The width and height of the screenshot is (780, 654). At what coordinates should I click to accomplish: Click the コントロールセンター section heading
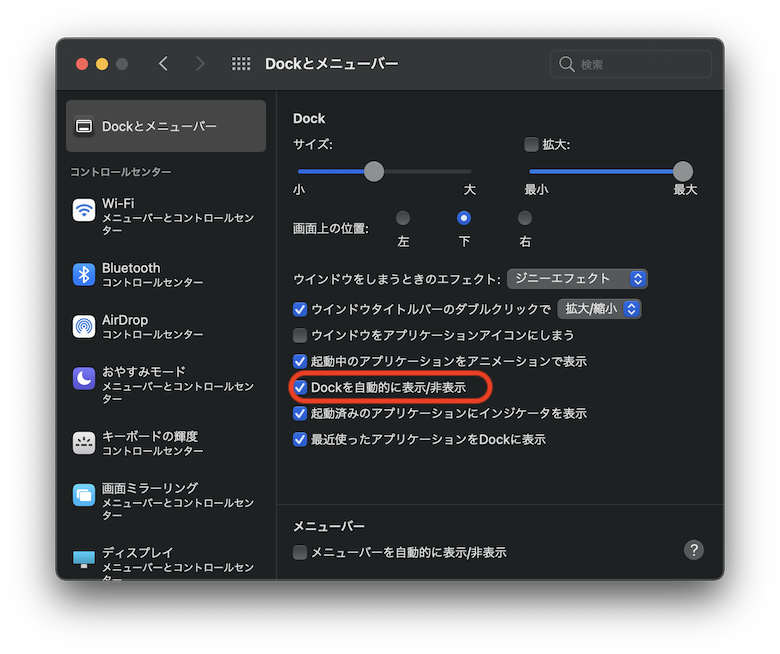[x=120, y=172]
